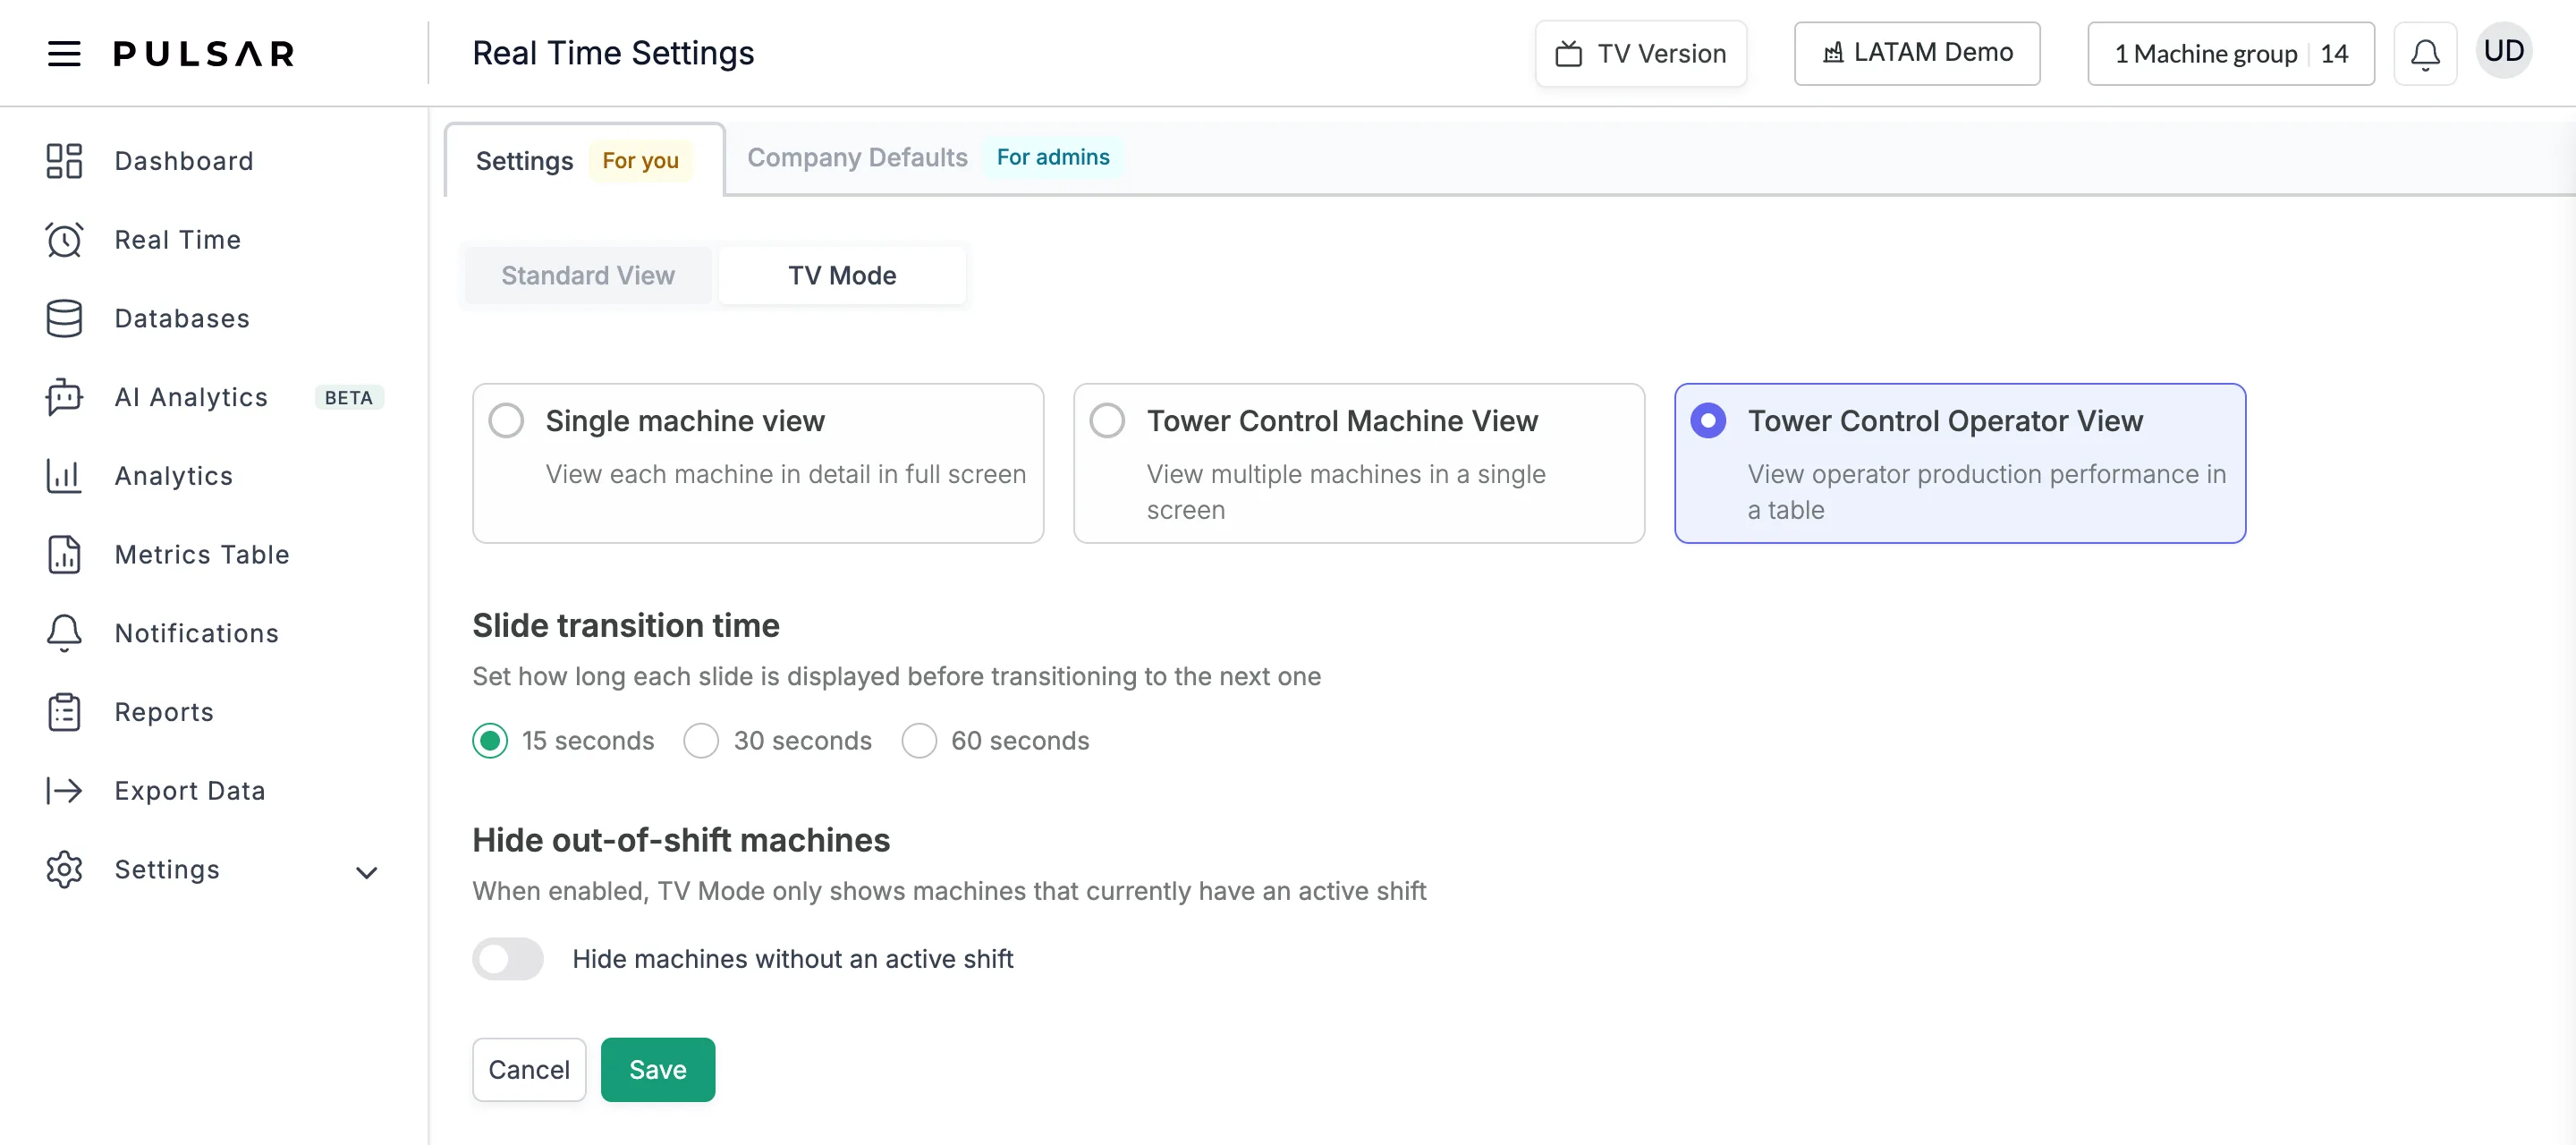Image resolution: width=2576 pixels, height=1145 pixels.
Task: Click the Notifications bell icon in sidebar
Action: 64,633
